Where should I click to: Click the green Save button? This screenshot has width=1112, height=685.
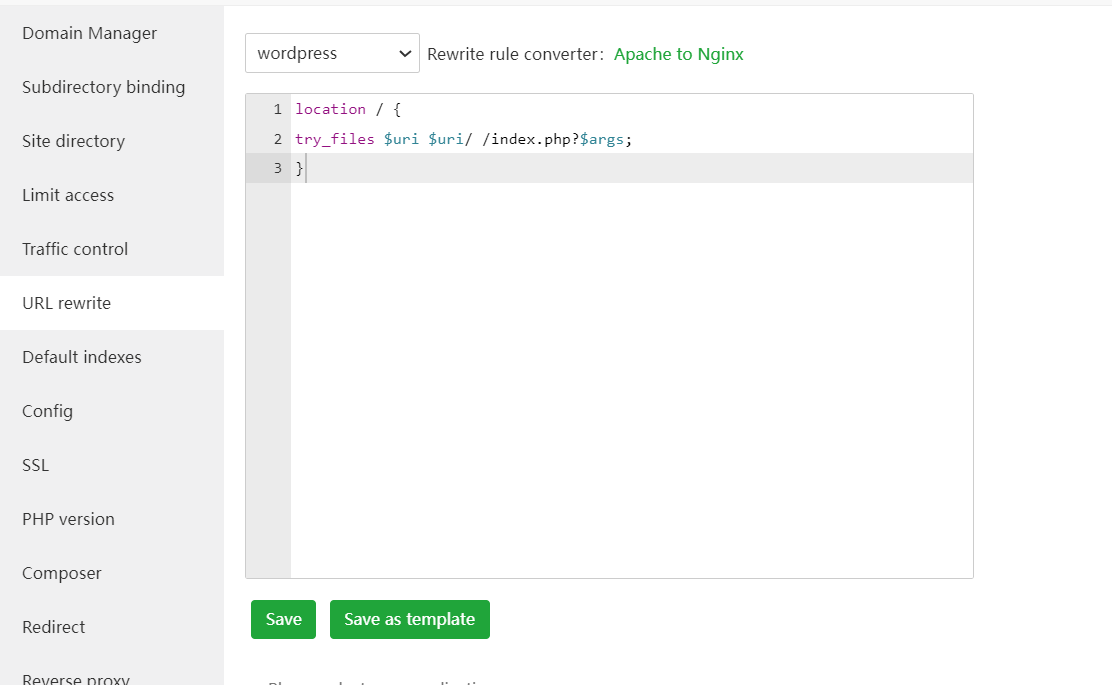283,619
